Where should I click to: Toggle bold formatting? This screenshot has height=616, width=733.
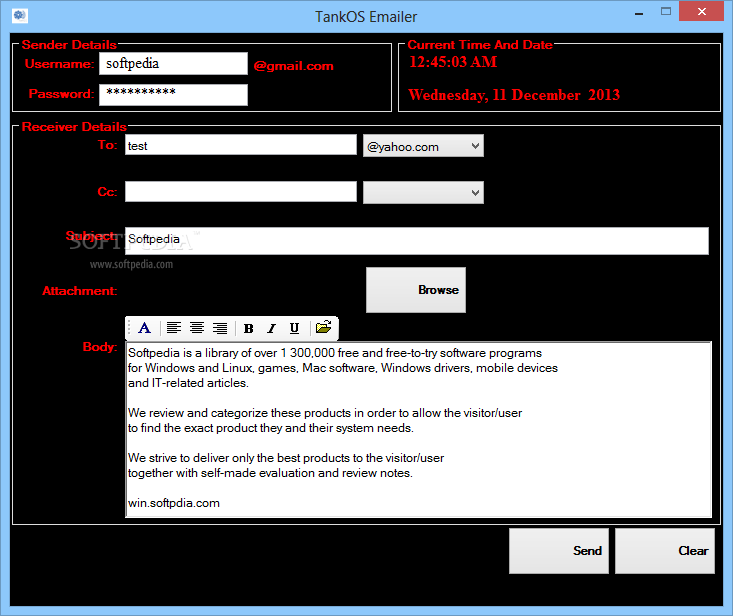coord(249,328)
